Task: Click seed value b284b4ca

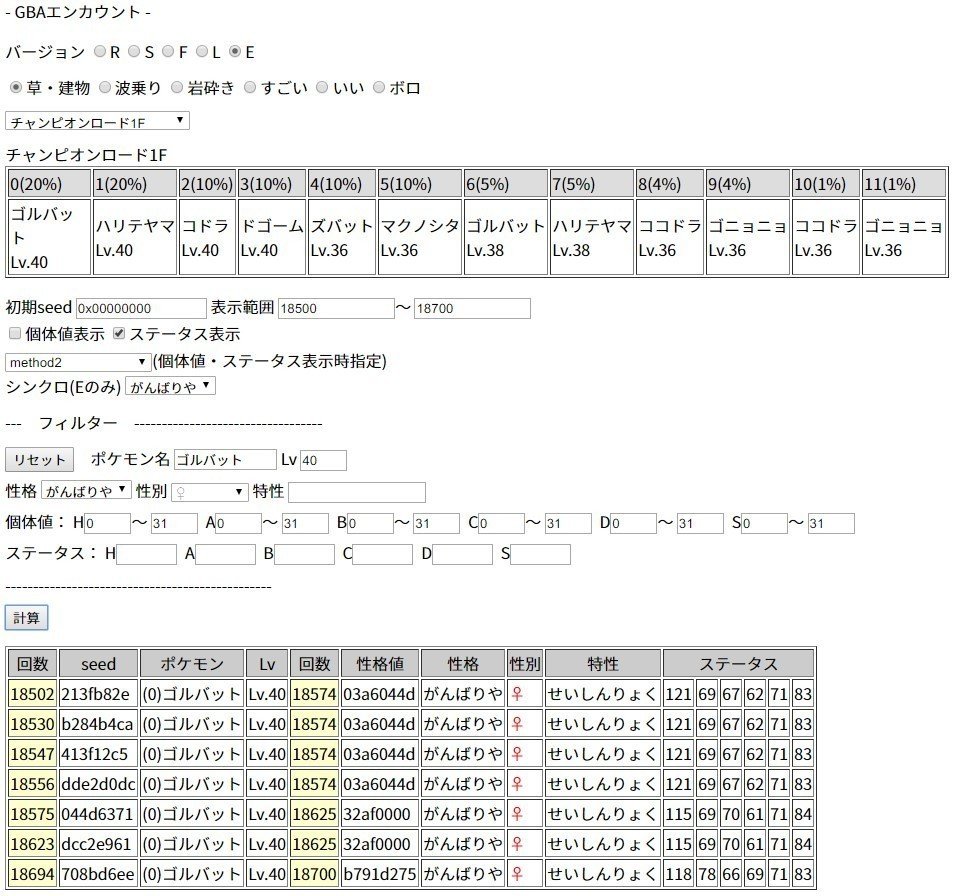Action: [98, 724]
